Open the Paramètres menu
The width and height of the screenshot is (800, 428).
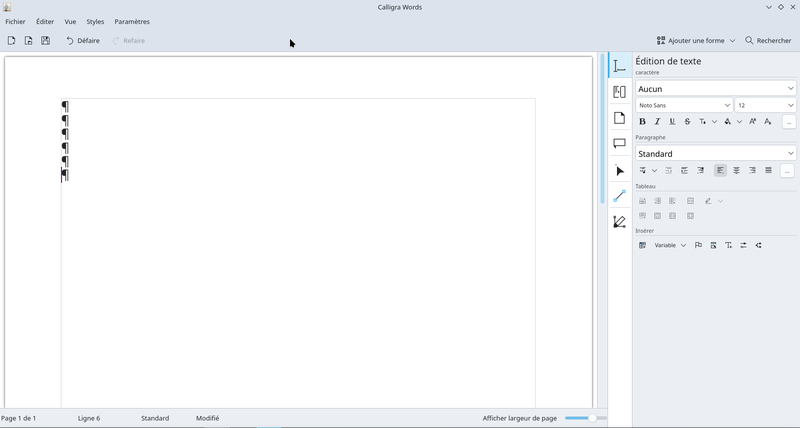coord(132,21)
